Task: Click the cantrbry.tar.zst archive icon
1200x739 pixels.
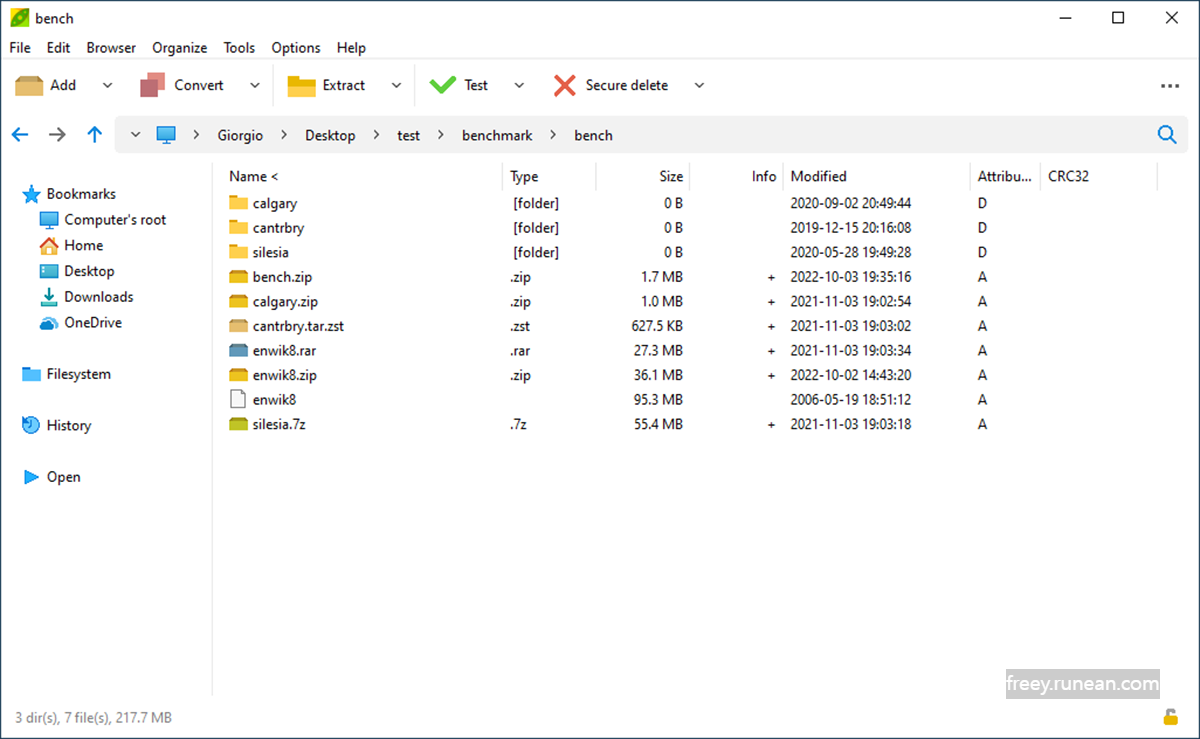Action: coord(238,326)
